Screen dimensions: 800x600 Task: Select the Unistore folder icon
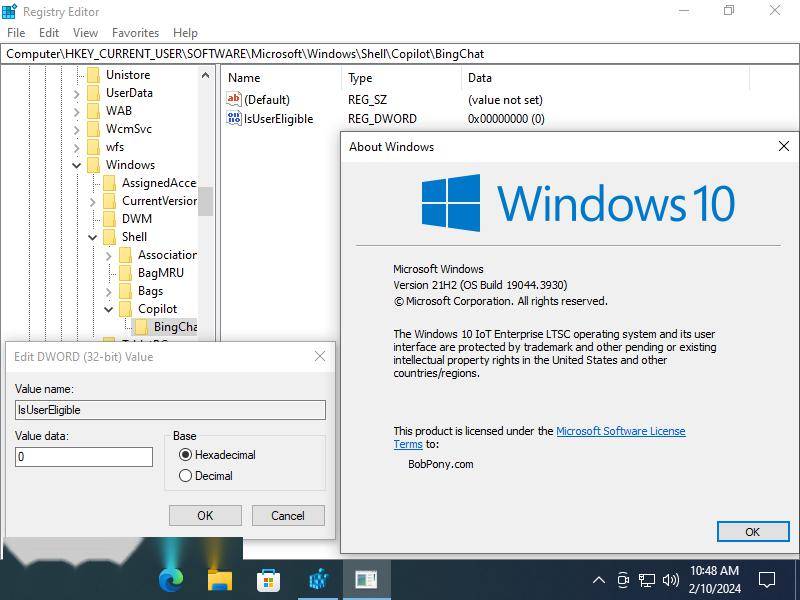[93, 75]
